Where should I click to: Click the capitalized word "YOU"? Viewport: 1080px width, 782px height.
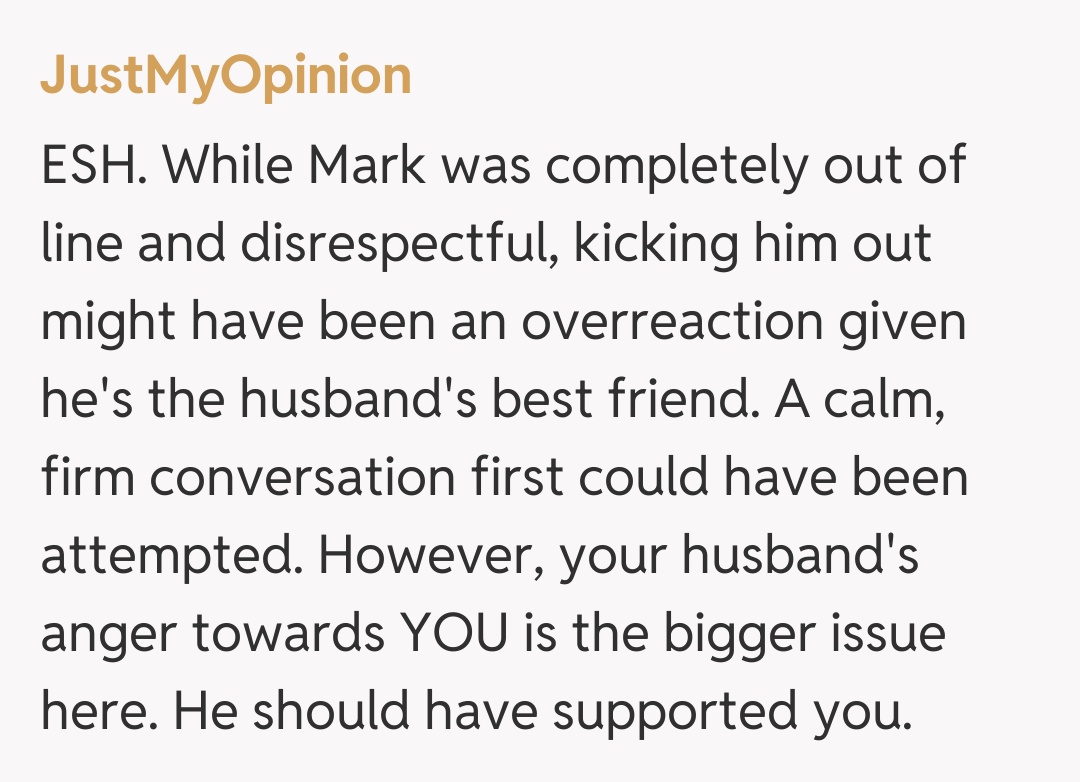(x=452, y=634)
